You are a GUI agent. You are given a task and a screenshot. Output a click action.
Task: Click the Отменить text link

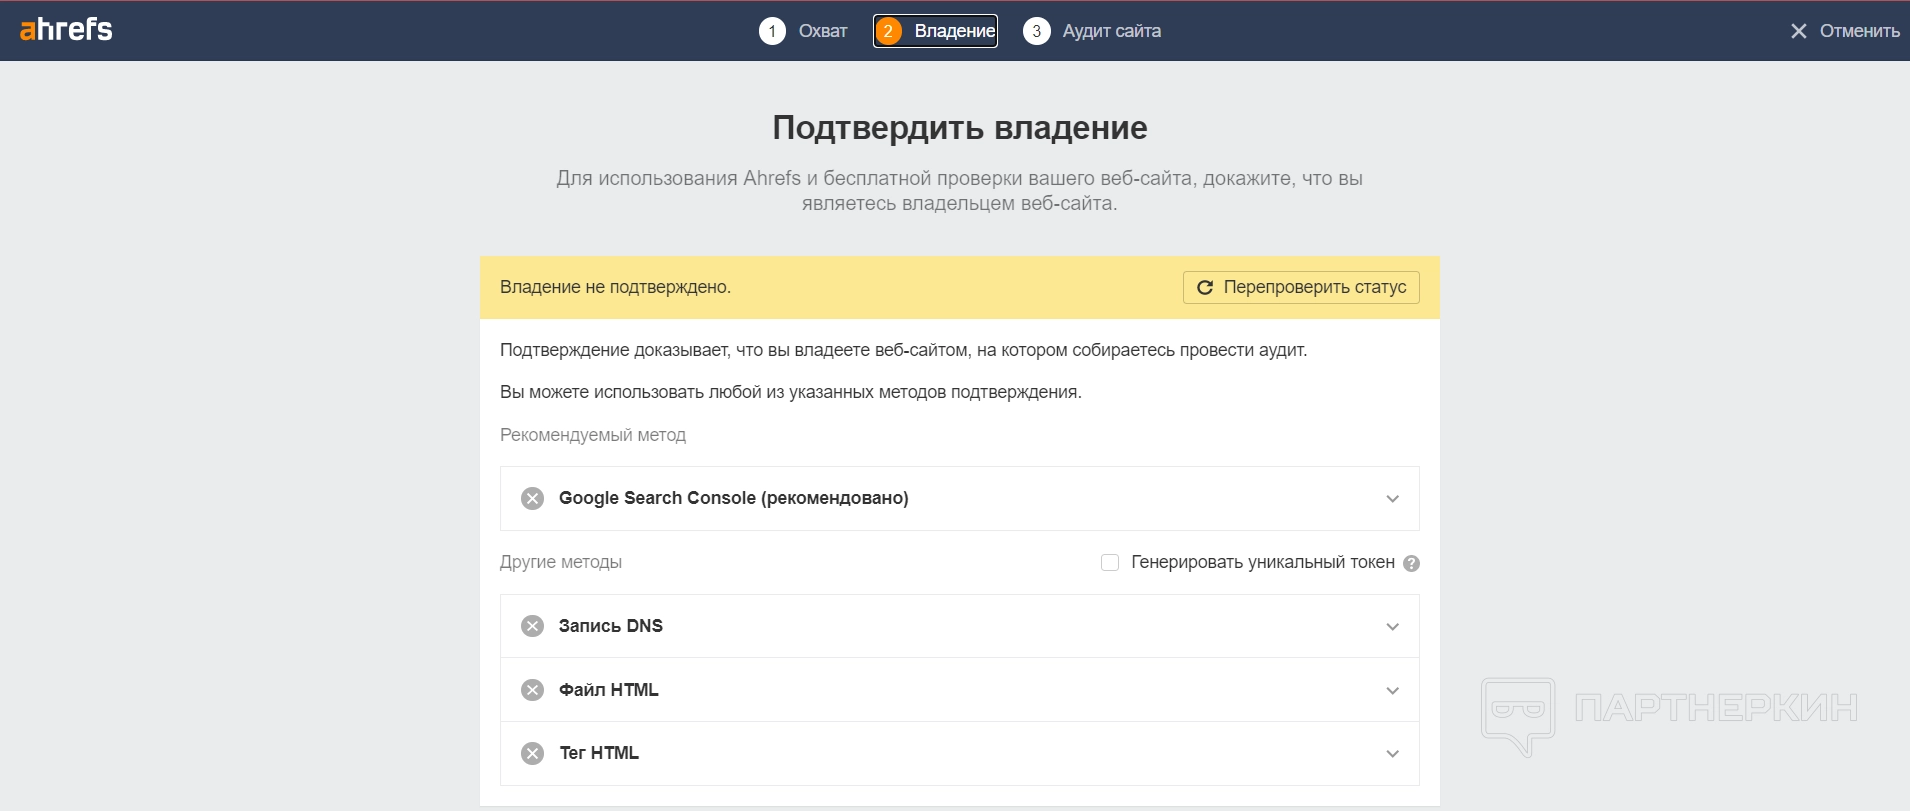pyautogui.click(x=1859, y=31)
